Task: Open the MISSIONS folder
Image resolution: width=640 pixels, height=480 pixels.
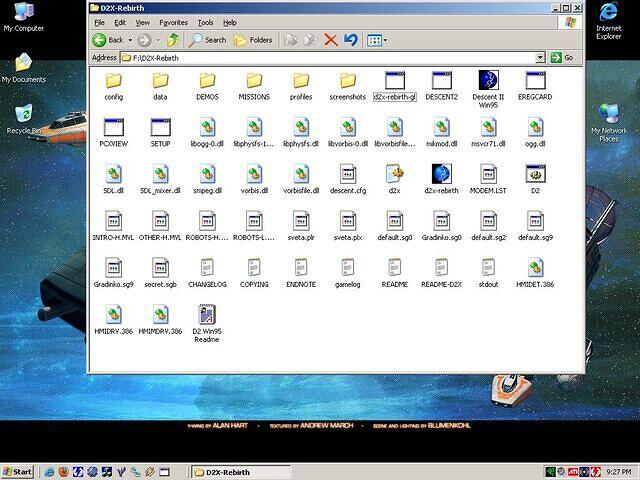Action: coord(254,81)
